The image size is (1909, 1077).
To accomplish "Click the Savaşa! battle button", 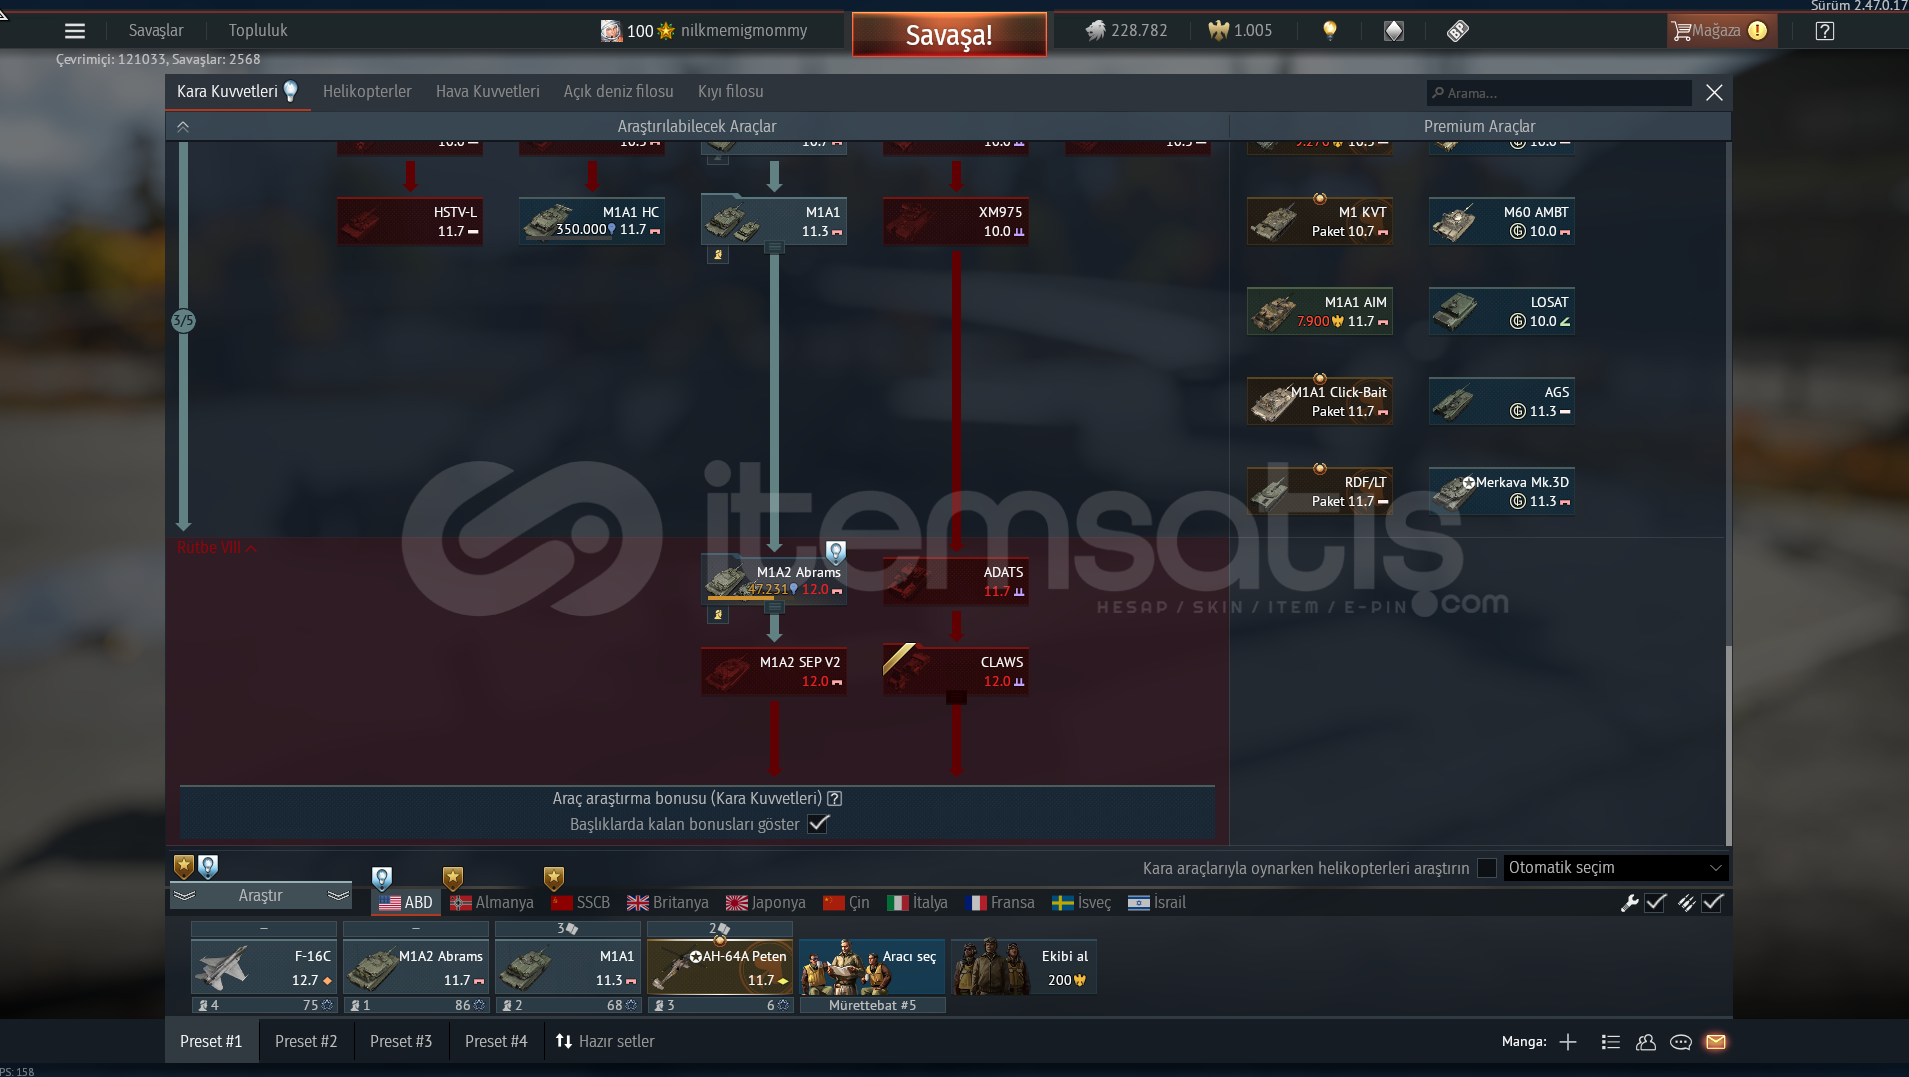I will tap(949, 35).
